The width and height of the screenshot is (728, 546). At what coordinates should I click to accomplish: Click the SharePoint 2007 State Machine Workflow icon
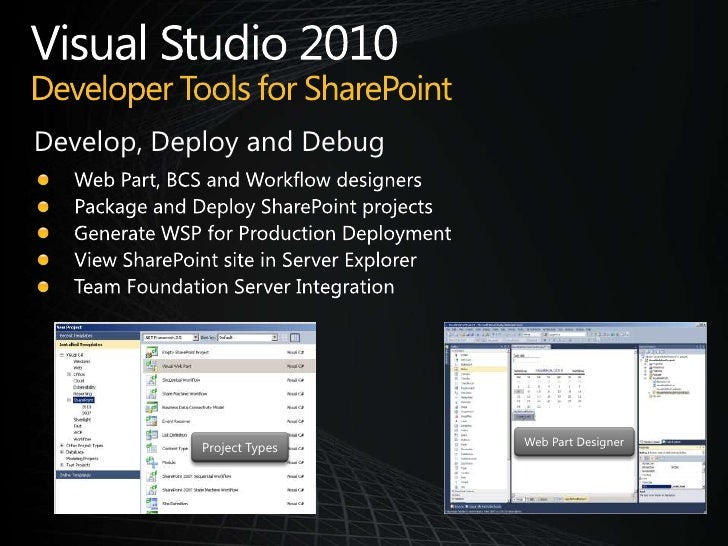click(x=152, y=489)
